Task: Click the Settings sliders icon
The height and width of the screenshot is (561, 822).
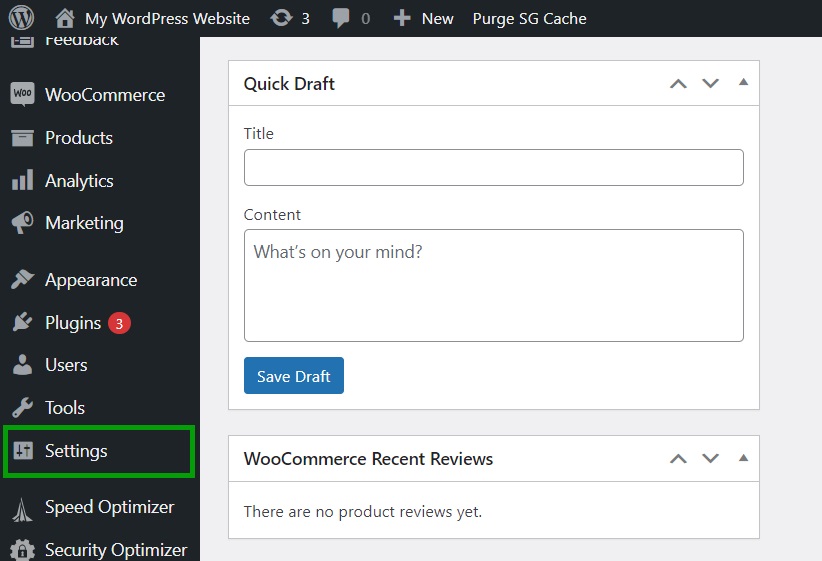Action: tap(23, 450)
